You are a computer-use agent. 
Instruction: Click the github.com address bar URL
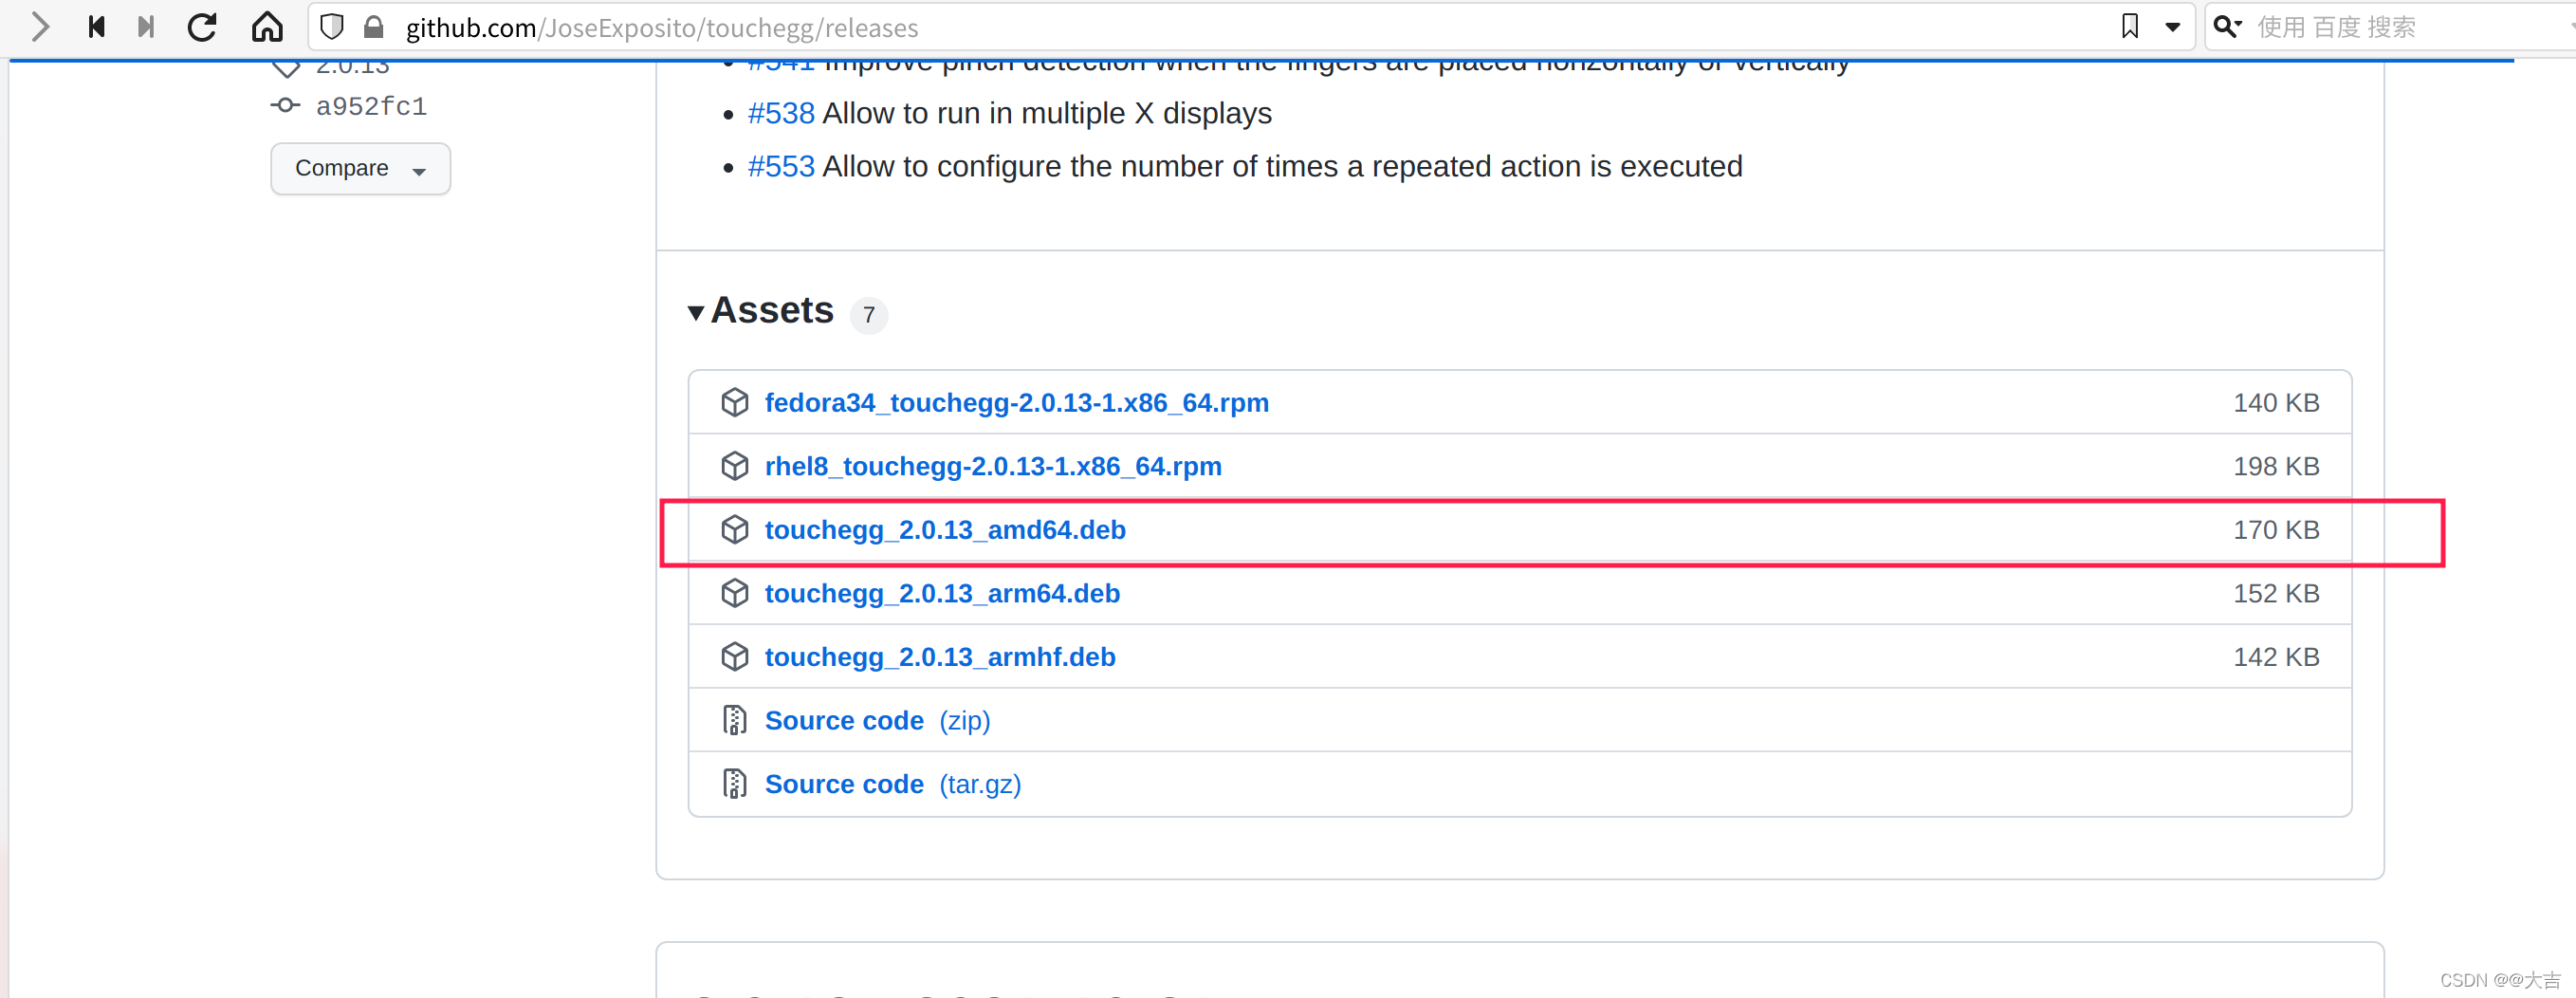pyautogui.click(x=662, y=28)
